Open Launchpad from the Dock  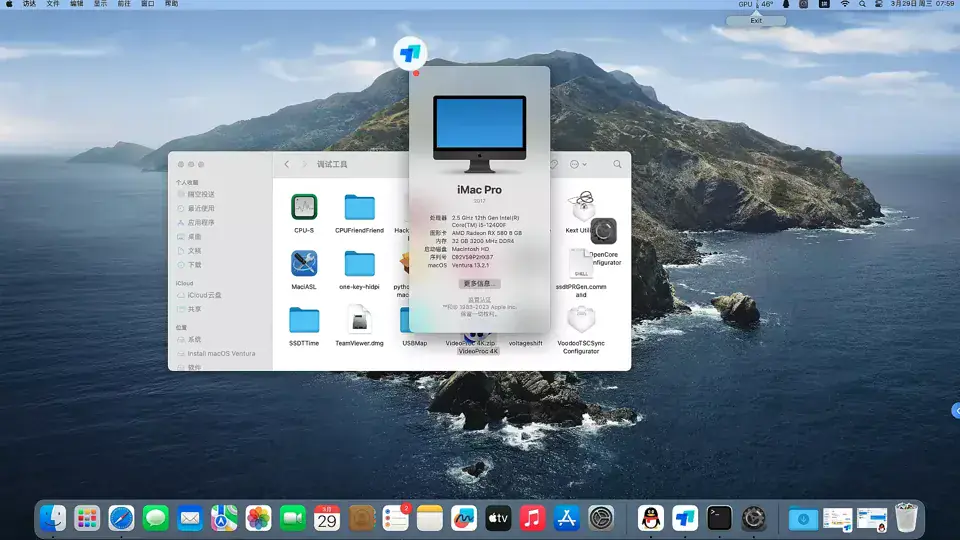point(87,519)
